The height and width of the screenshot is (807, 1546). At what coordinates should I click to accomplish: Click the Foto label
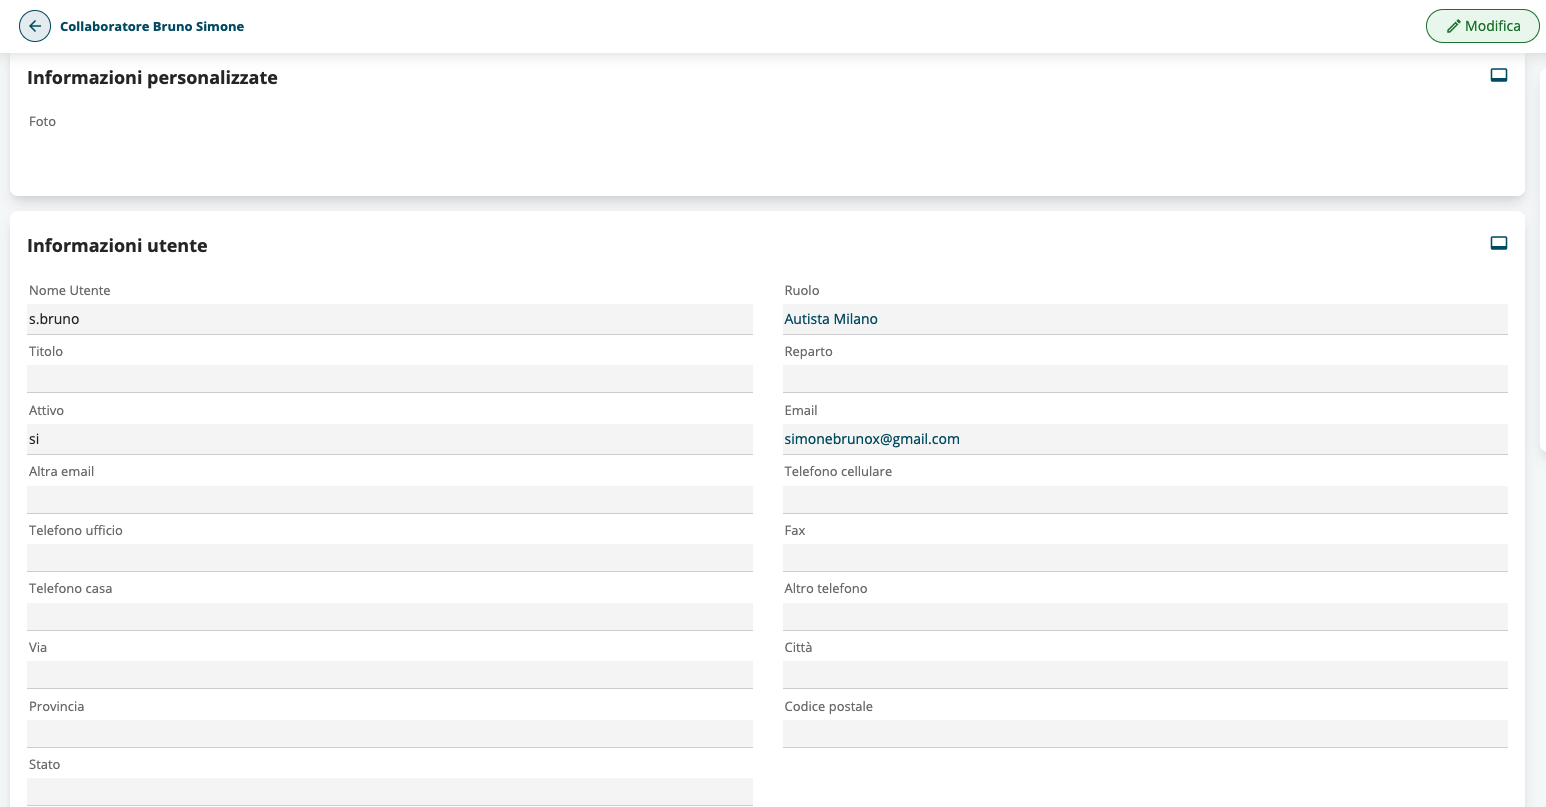42,121
